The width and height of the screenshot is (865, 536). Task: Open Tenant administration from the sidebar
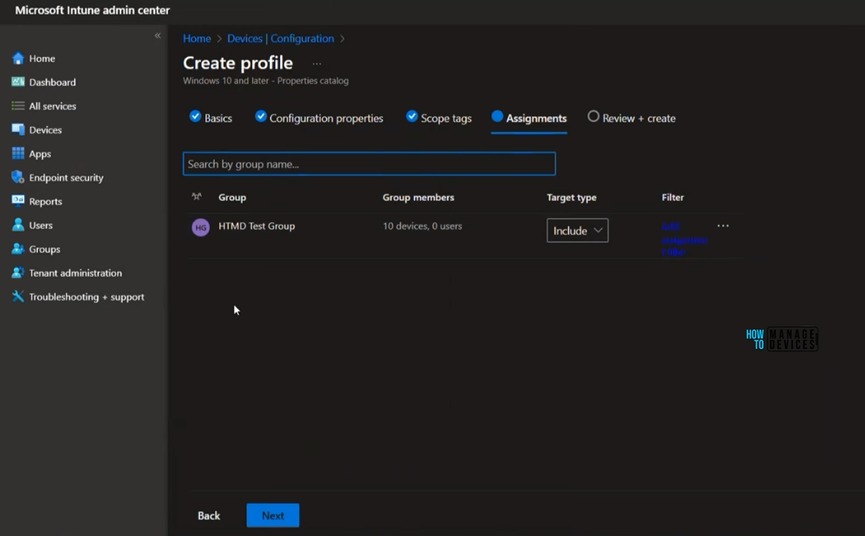click(76, 272)
